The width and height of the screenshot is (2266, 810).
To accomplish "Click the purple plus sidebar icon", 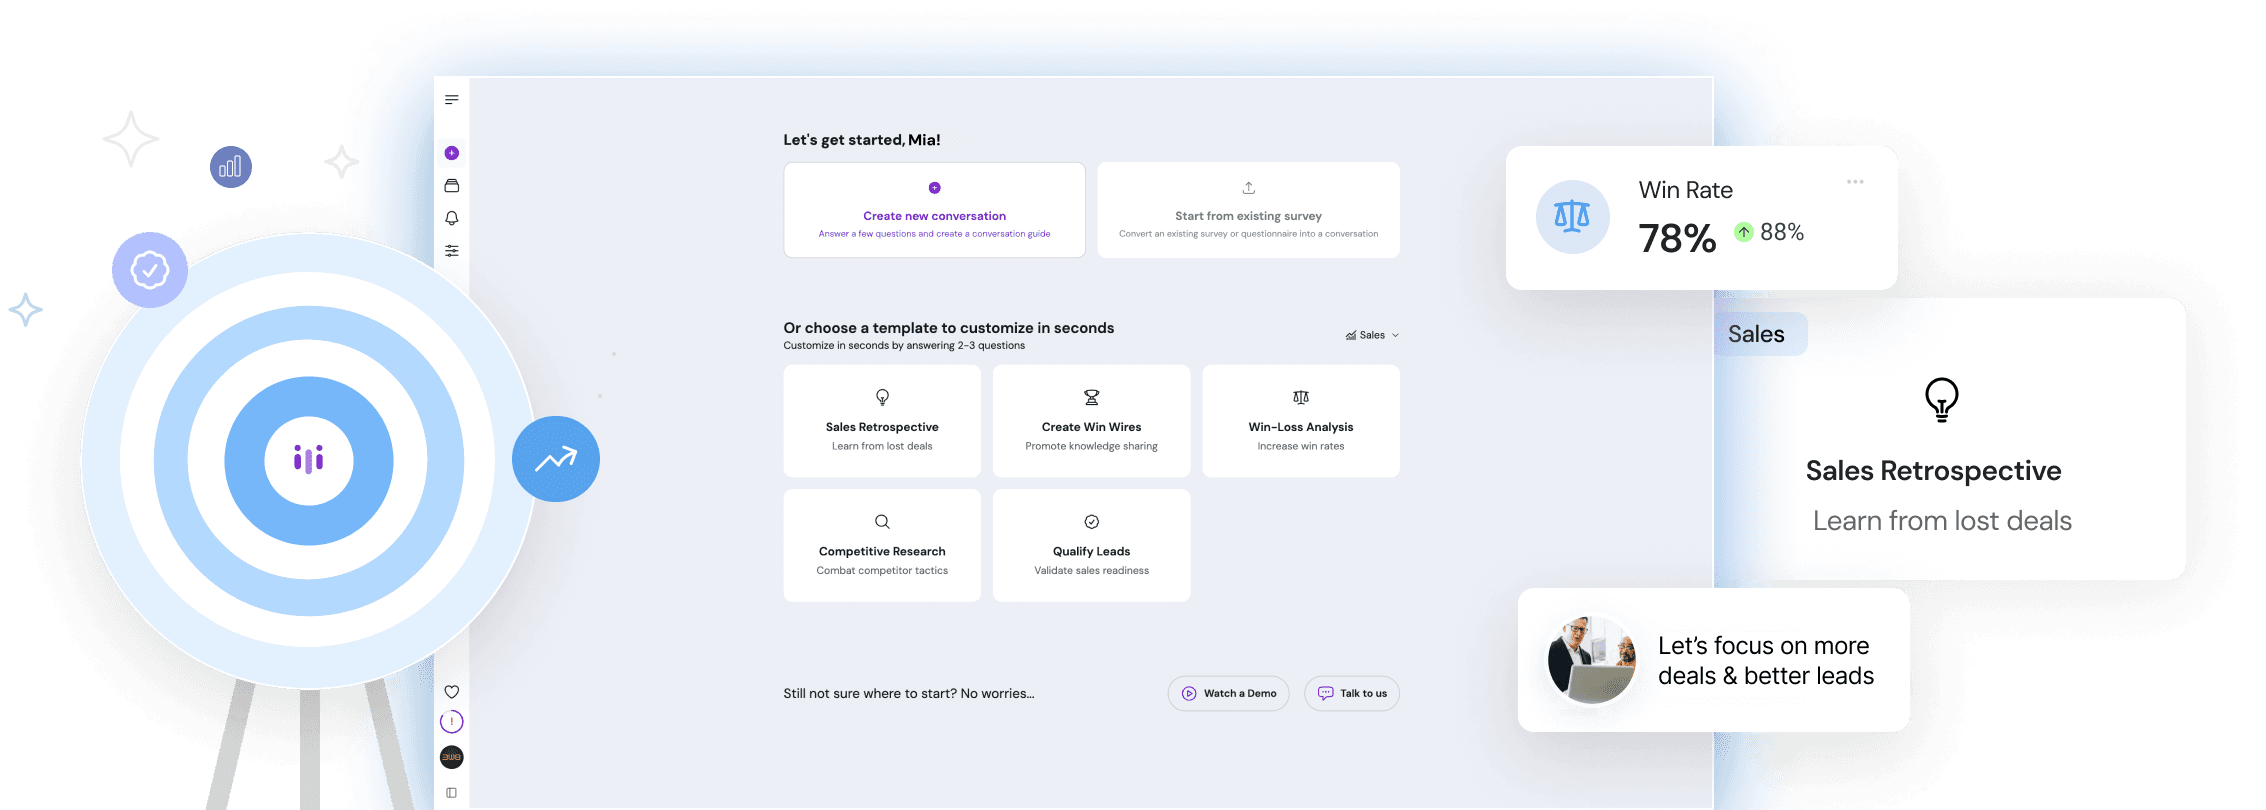I will click(452, 153).
